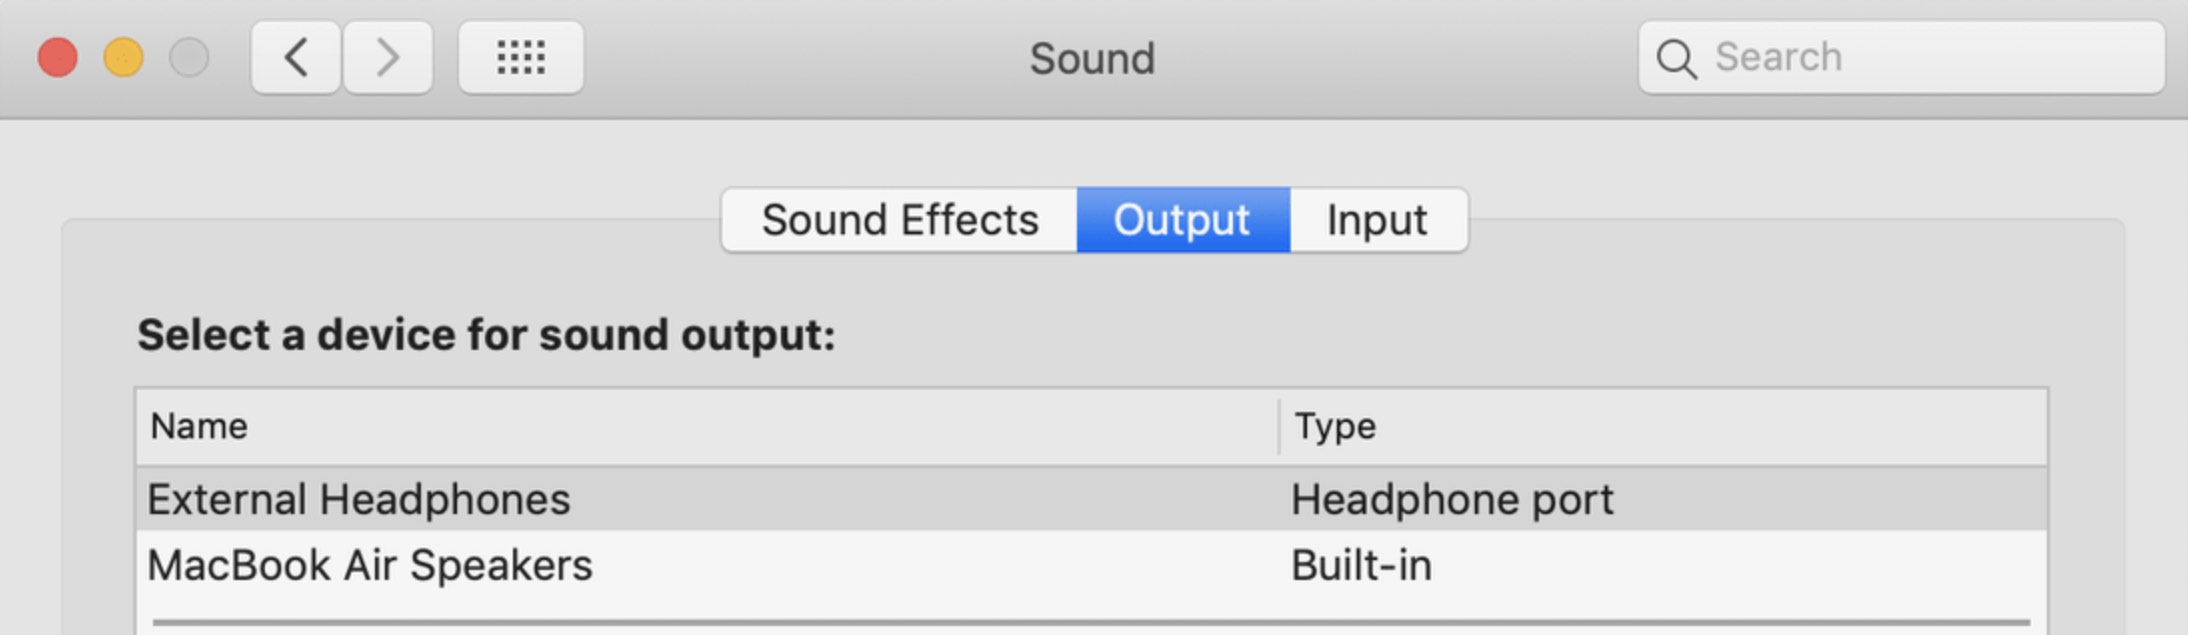Open the Input tab
Image resolution: width=2188 pixels, height=635 pixels.
click(1378, 220)
